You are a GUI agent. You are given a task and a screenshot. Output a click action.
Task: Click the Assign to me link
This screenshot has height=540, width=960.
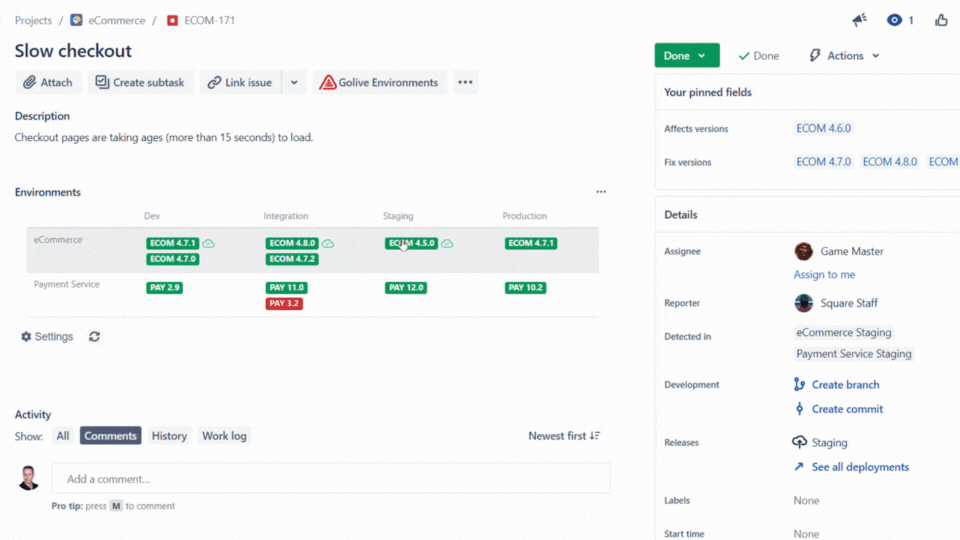pyautogui.click(x=824, y=275)
